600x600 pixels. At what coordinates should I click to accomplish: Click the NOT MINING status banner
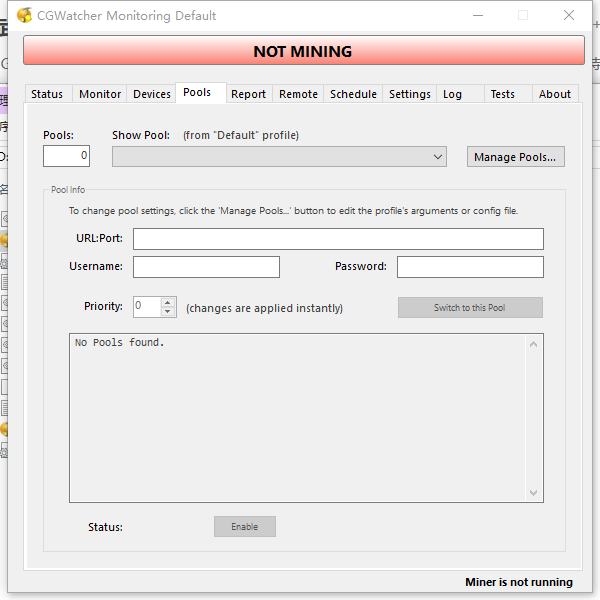[304, 51]
